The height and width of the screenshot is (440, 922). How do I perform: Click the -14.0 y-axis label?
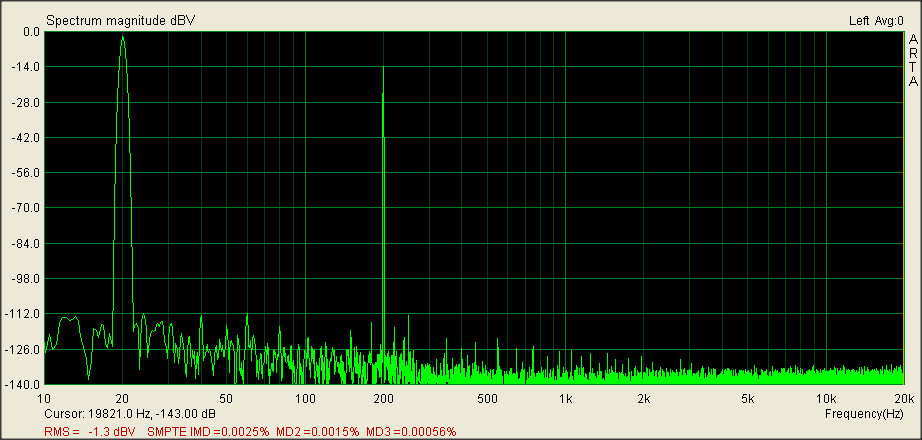(x=27, y=68)
